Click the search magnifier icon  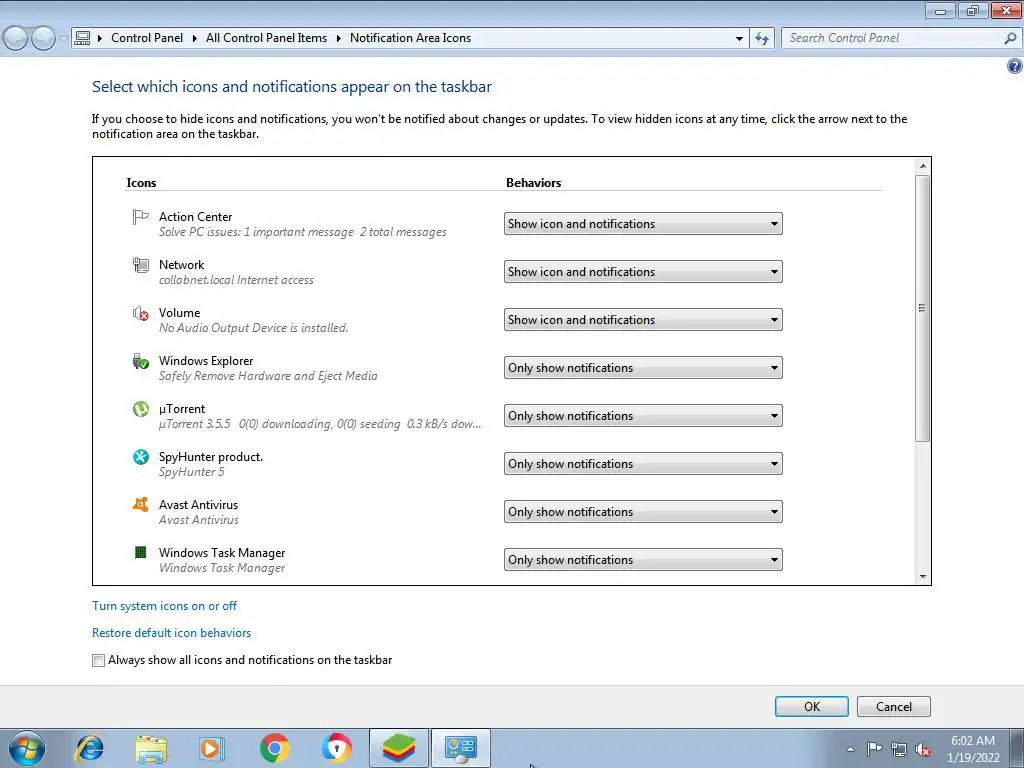1010,38
